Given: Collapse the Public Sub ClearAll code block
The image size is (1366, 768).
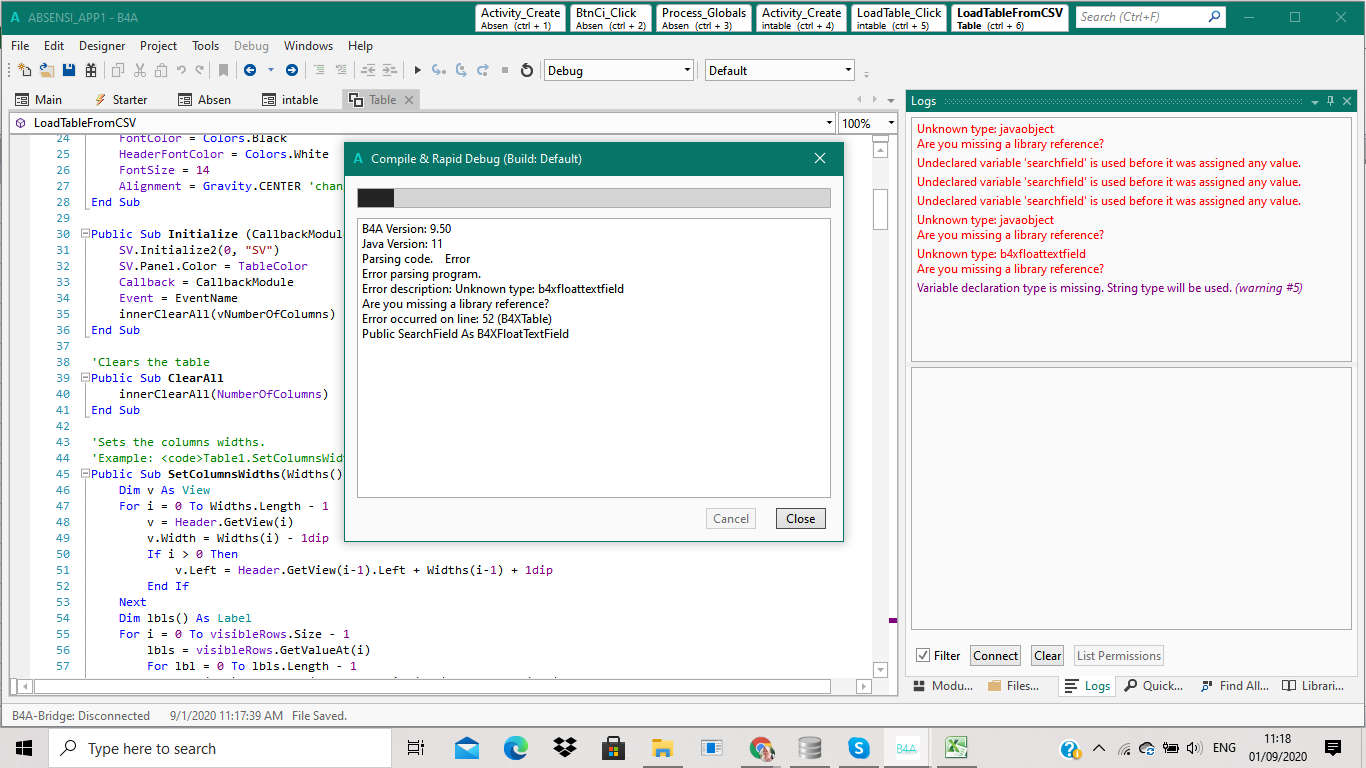Looking at the screenshot, I should pos(86,378).
